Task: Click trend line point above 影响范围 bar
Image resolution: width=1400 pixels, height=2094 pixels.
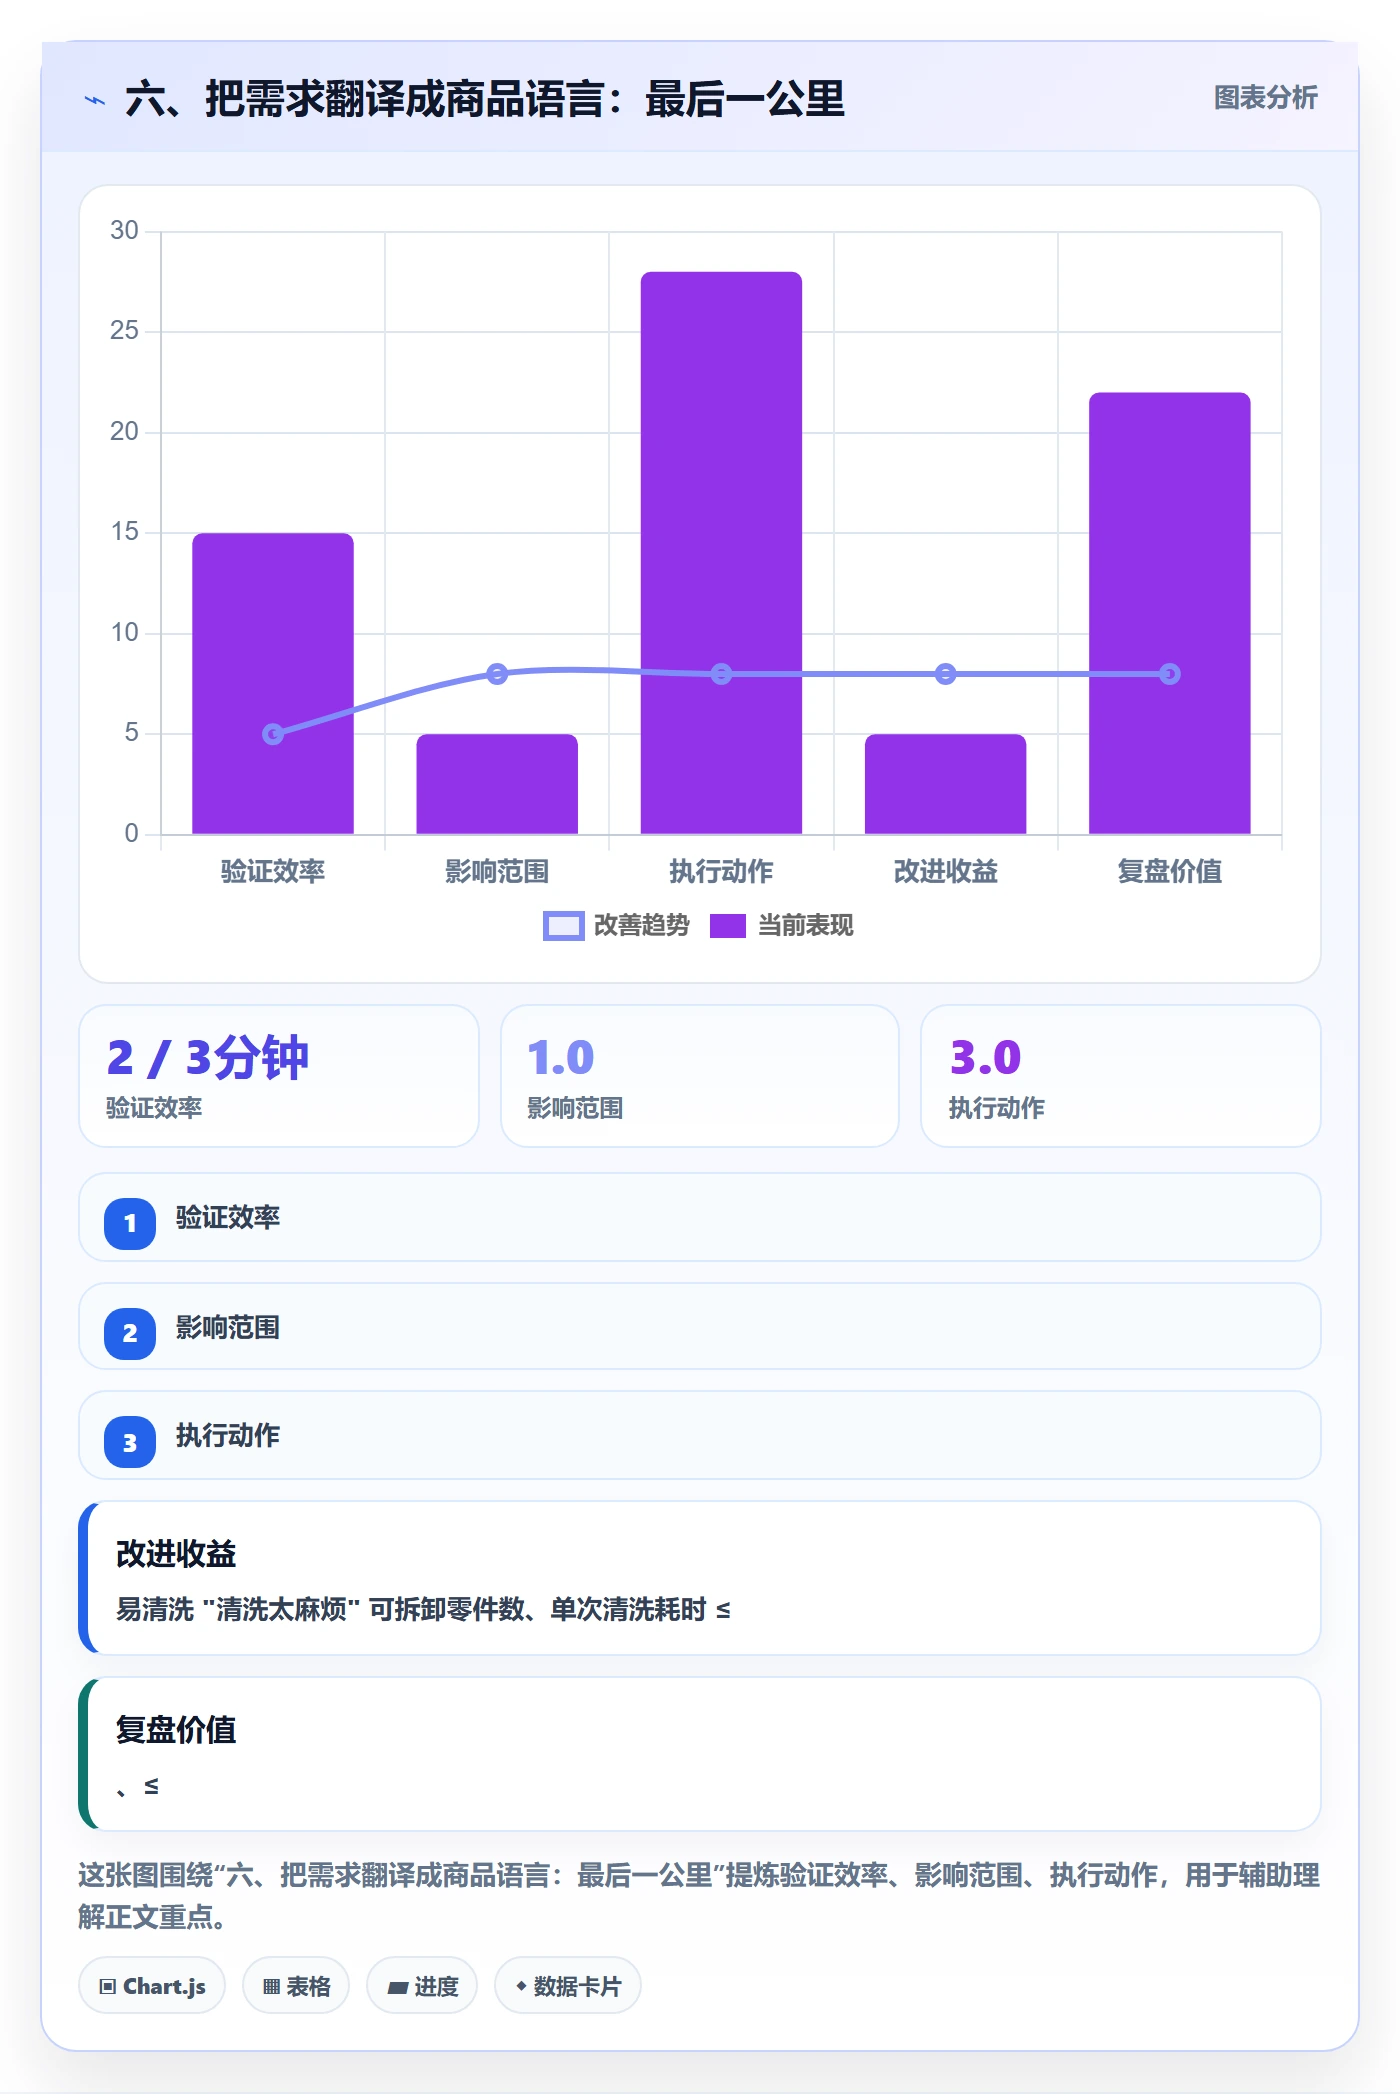Action: click(497, 674)
